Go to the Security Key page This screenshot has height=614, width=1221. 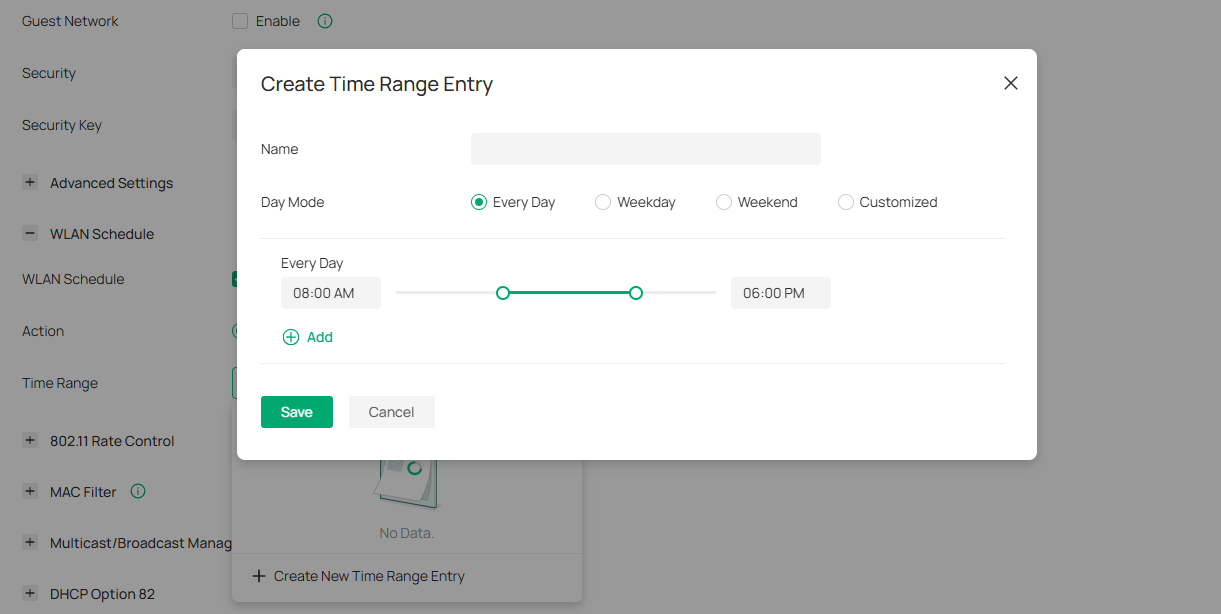61,124
